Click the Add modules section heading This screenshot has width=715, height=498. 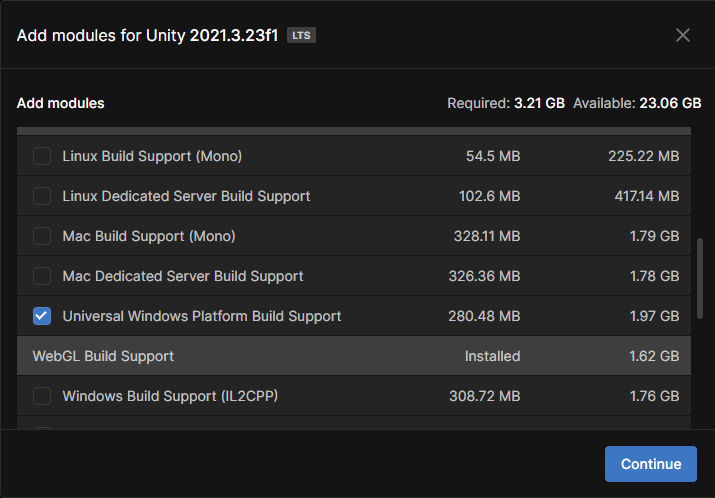tap(61, 103)
